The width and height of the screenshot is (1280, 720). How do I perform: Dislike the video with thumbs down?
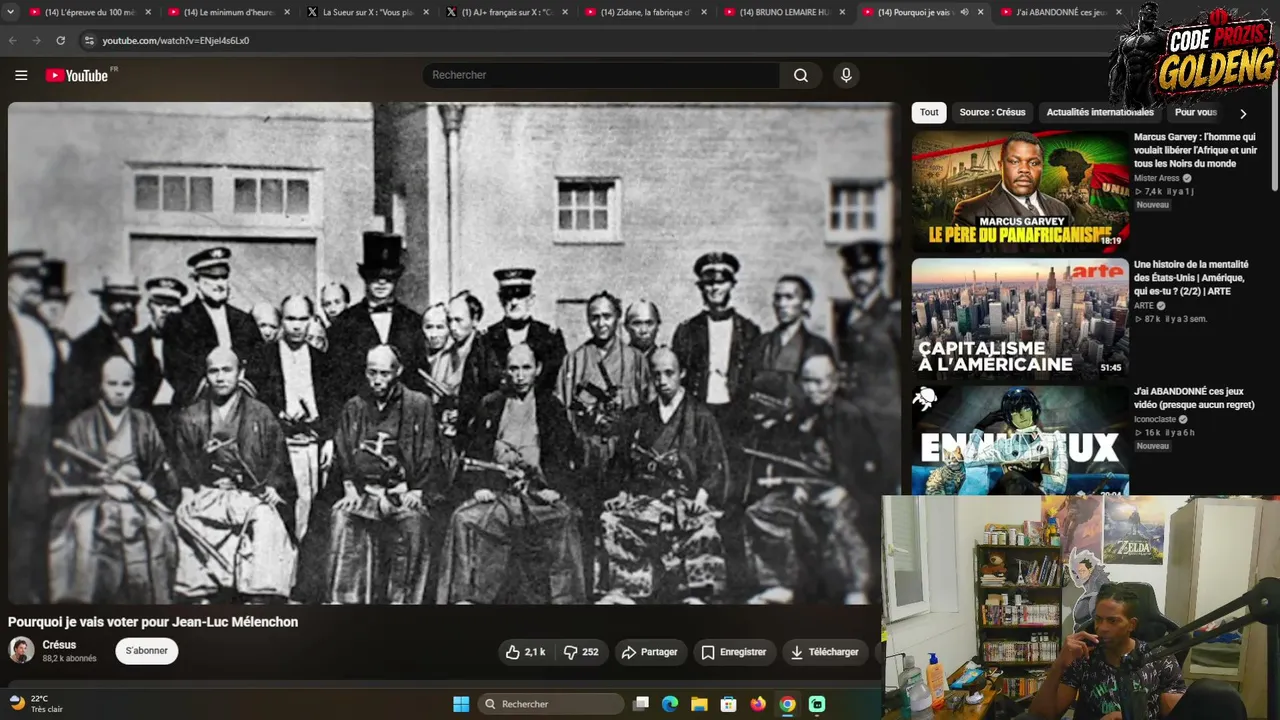coord(581,652)
